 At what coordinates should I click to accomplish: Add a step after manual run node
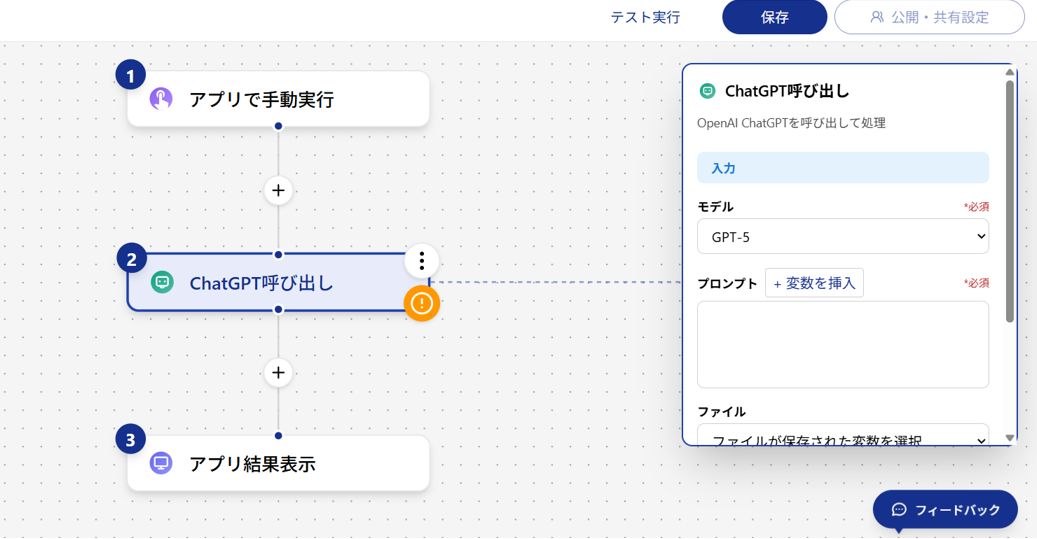[x=278, y=190]
